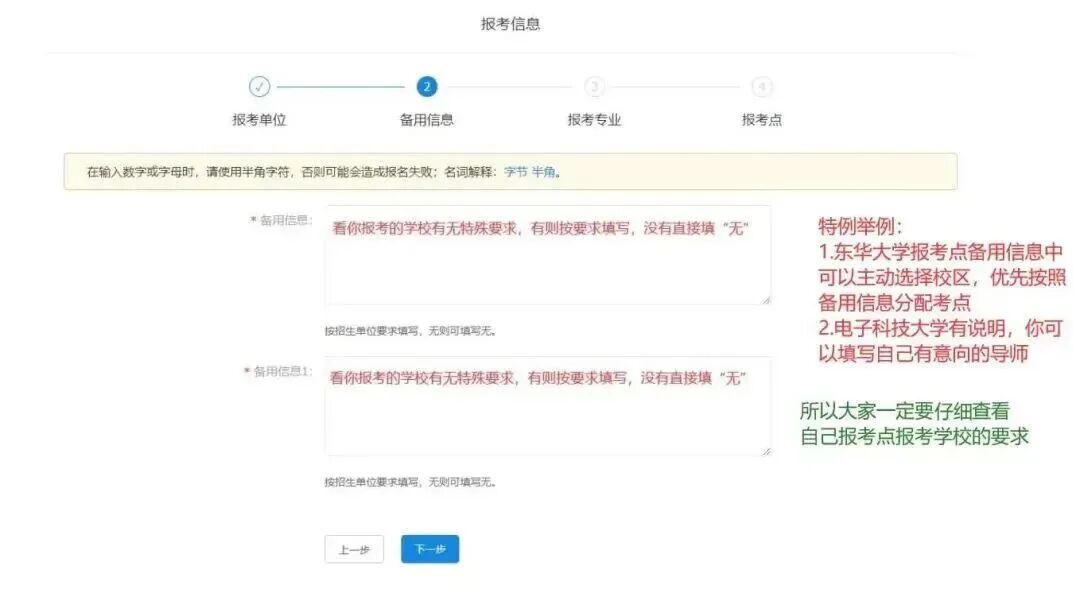Click the 上一步 button
The width and height of the screenshot is (1080, 593).
[355, 548]
